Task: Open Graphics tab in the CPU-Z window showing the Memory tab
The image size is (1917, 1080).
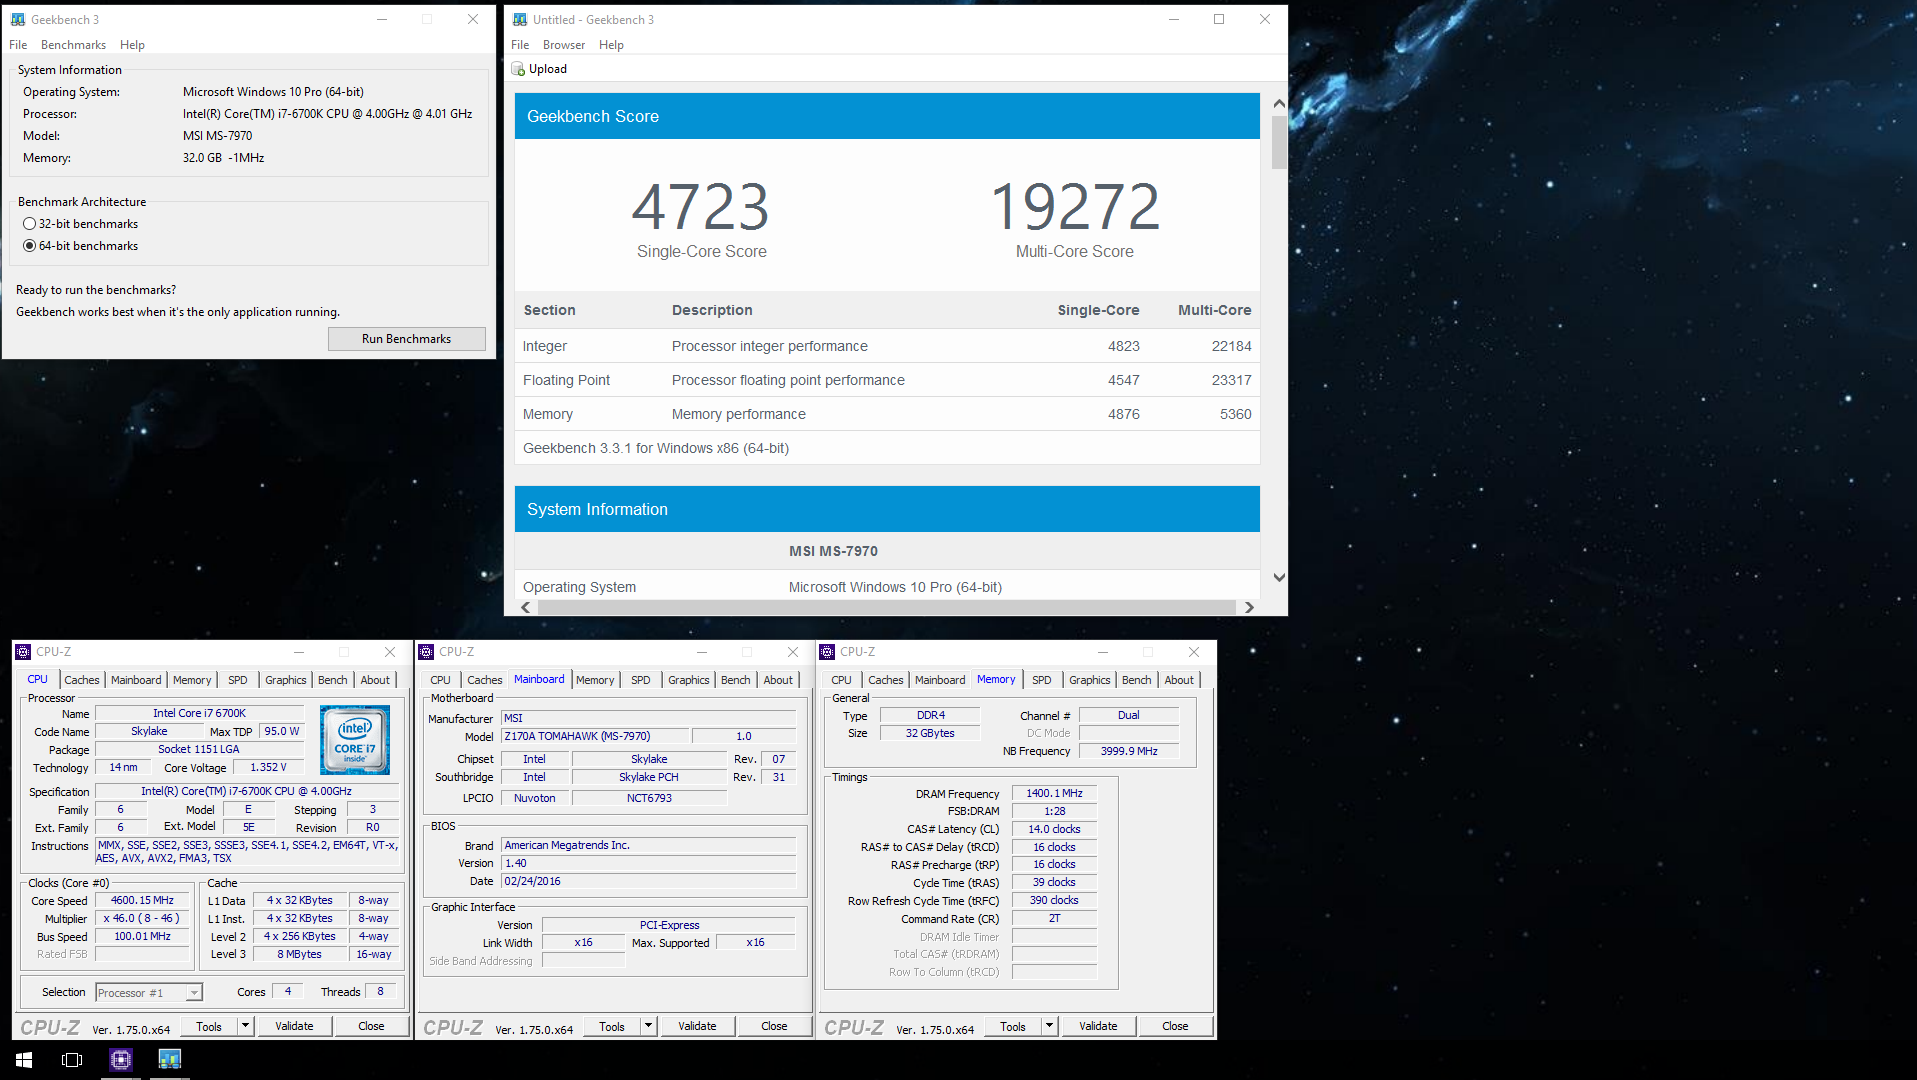Action: coord(1090,680)
